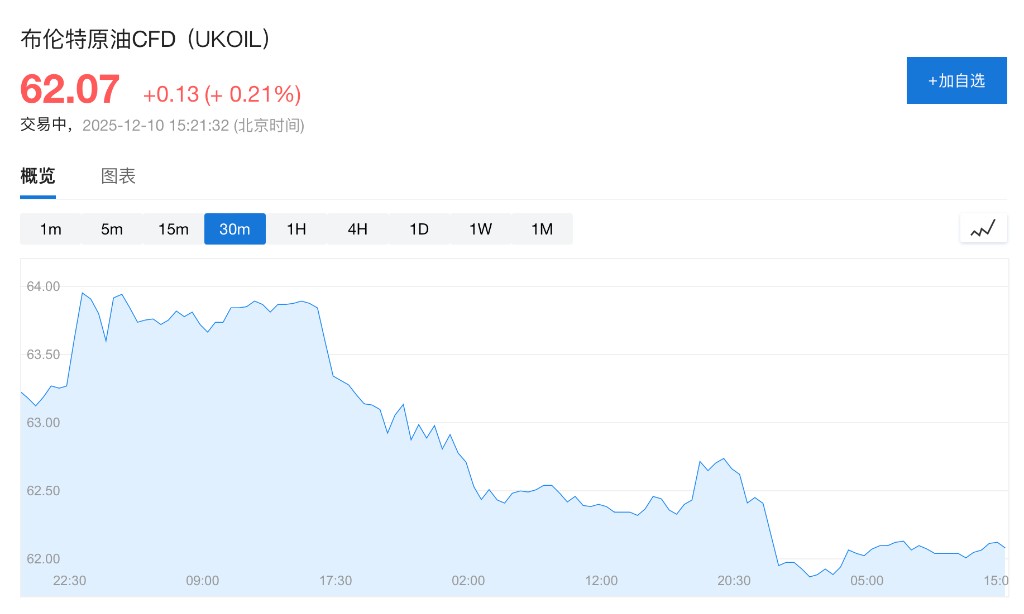The width and height of the screenshot is (1024, 614).
Task: Click the 62.07 current price
Action: [70, 90]
